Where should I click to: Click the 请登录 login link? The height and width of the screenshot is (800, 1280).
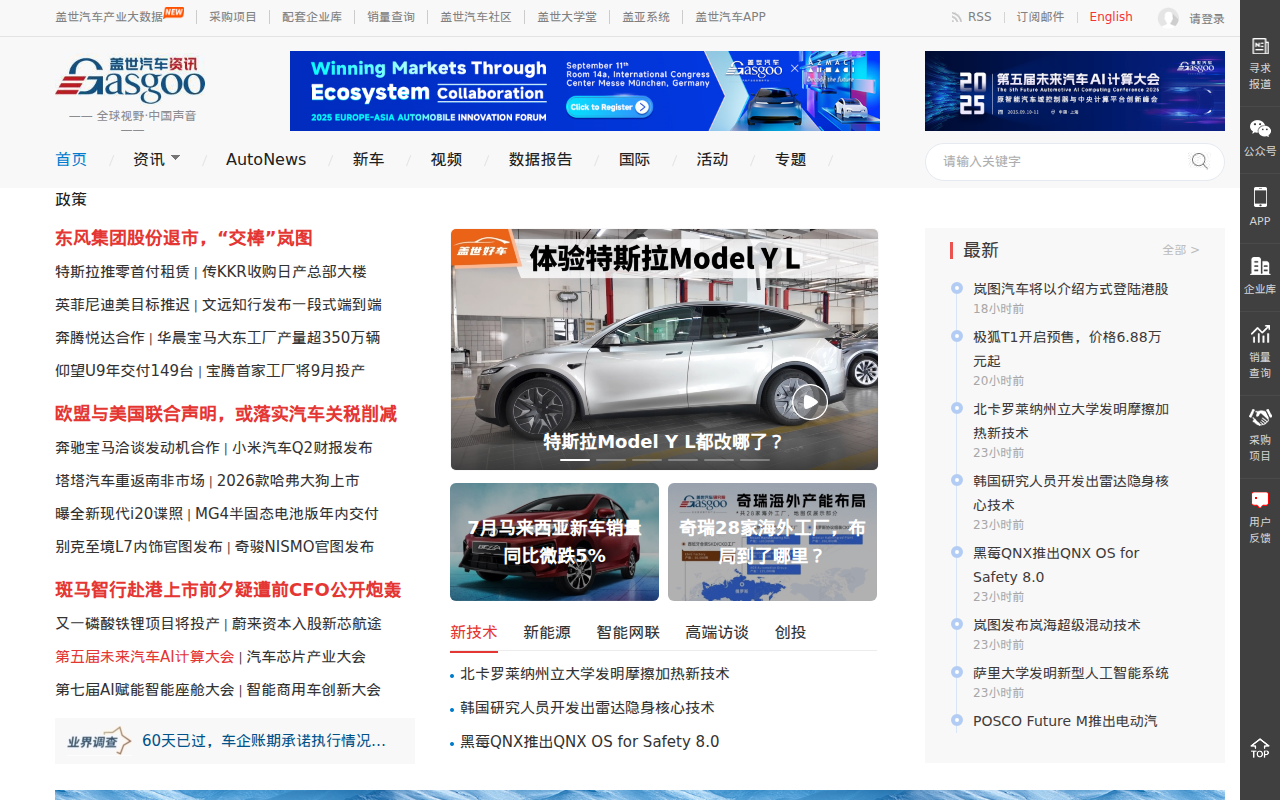1206,18
